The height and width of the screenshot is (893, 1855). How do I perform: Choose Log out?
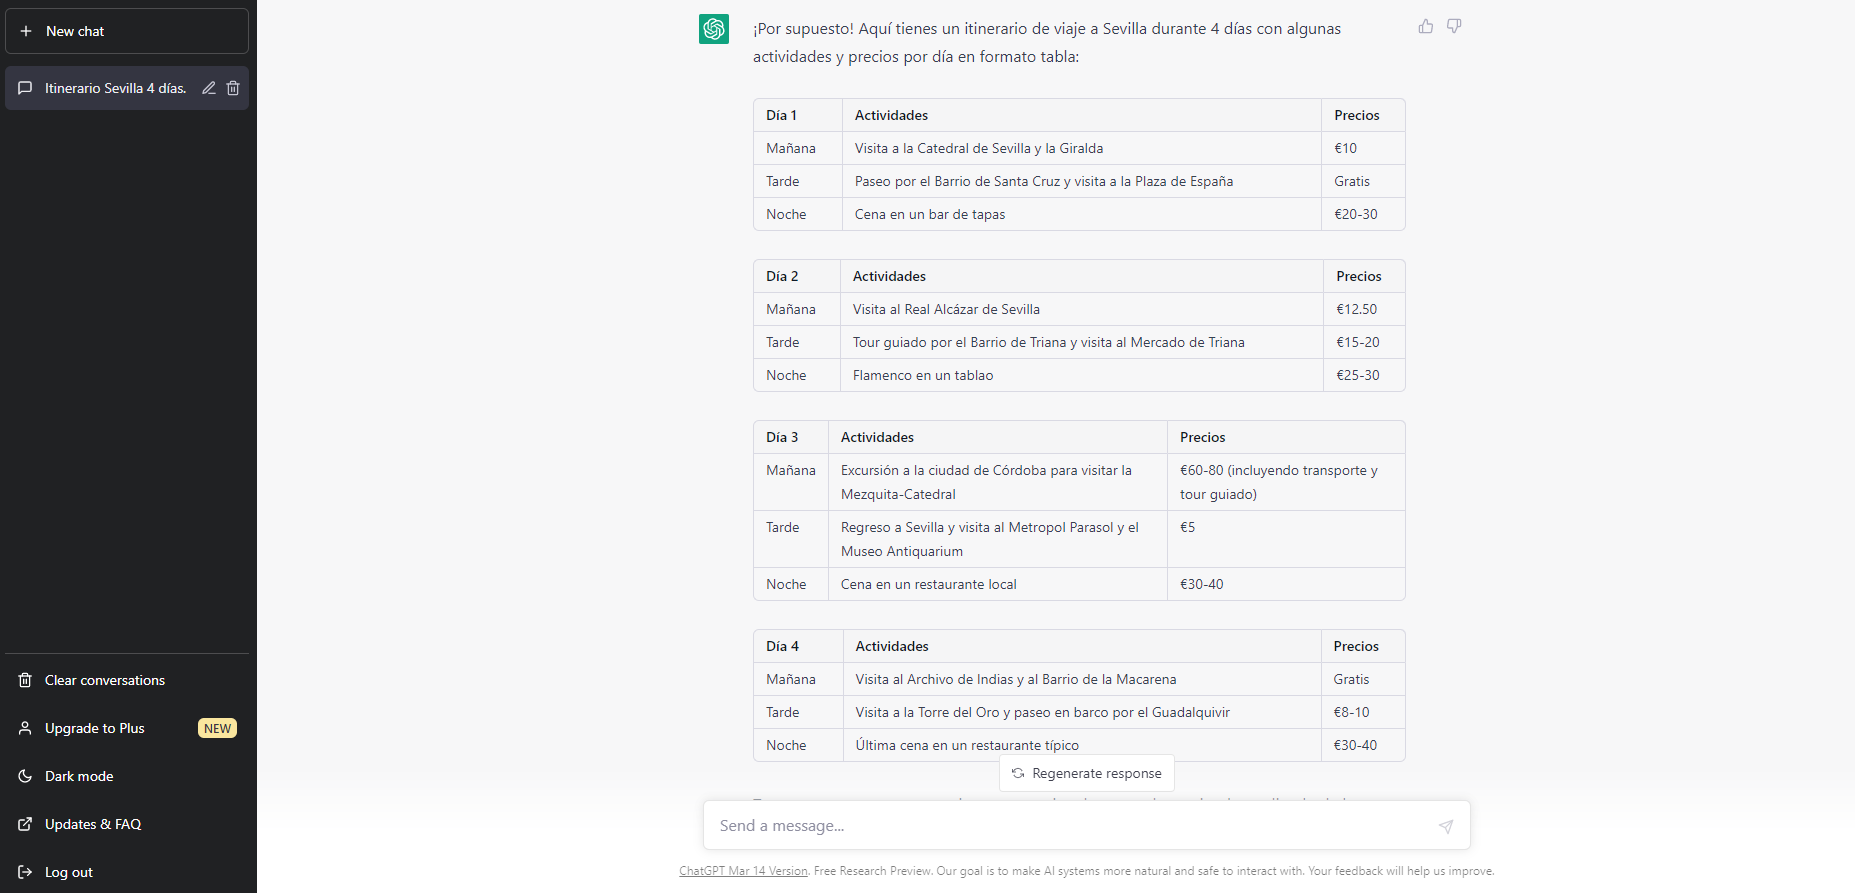point(127,872)
